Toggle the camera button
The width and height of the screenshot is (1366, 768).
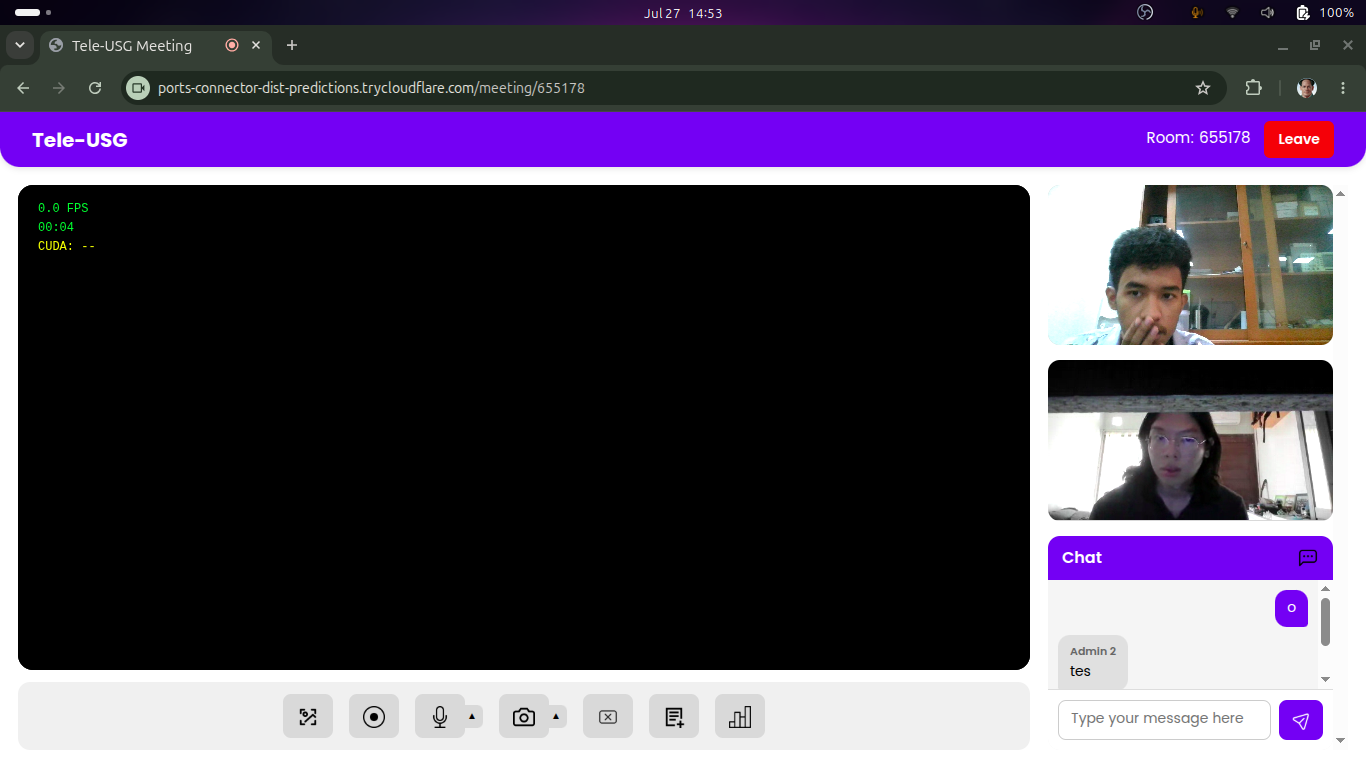point(524,716)
